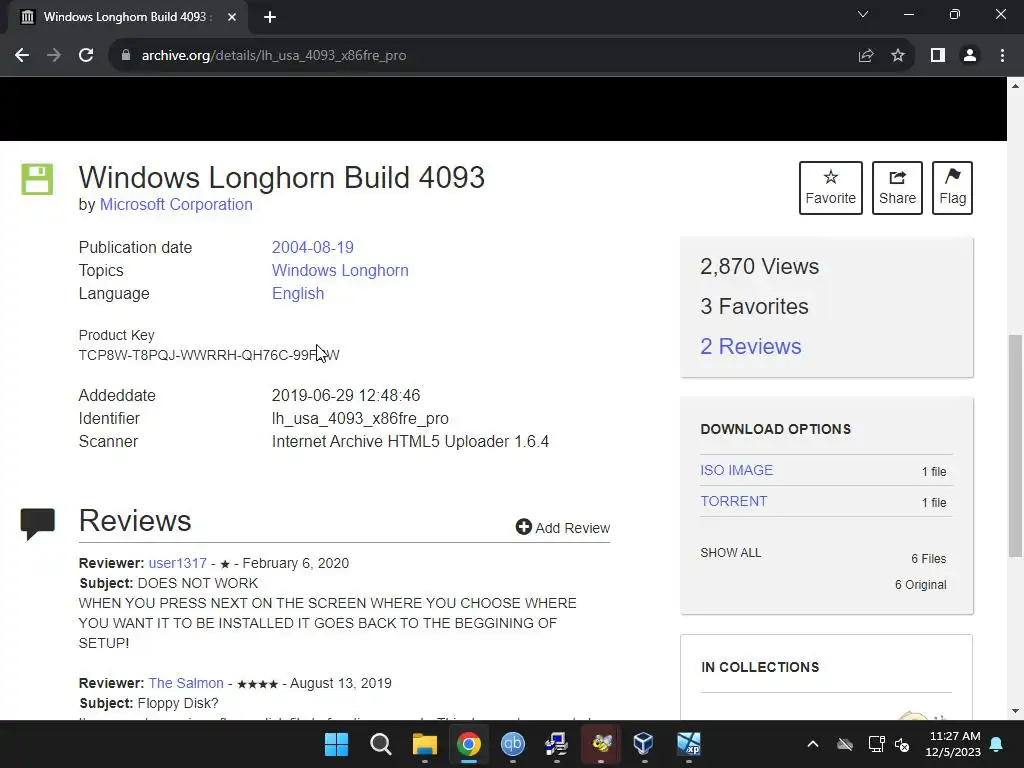
Task: Click the scrollbar down arrow
Action: pos(1015,711)
